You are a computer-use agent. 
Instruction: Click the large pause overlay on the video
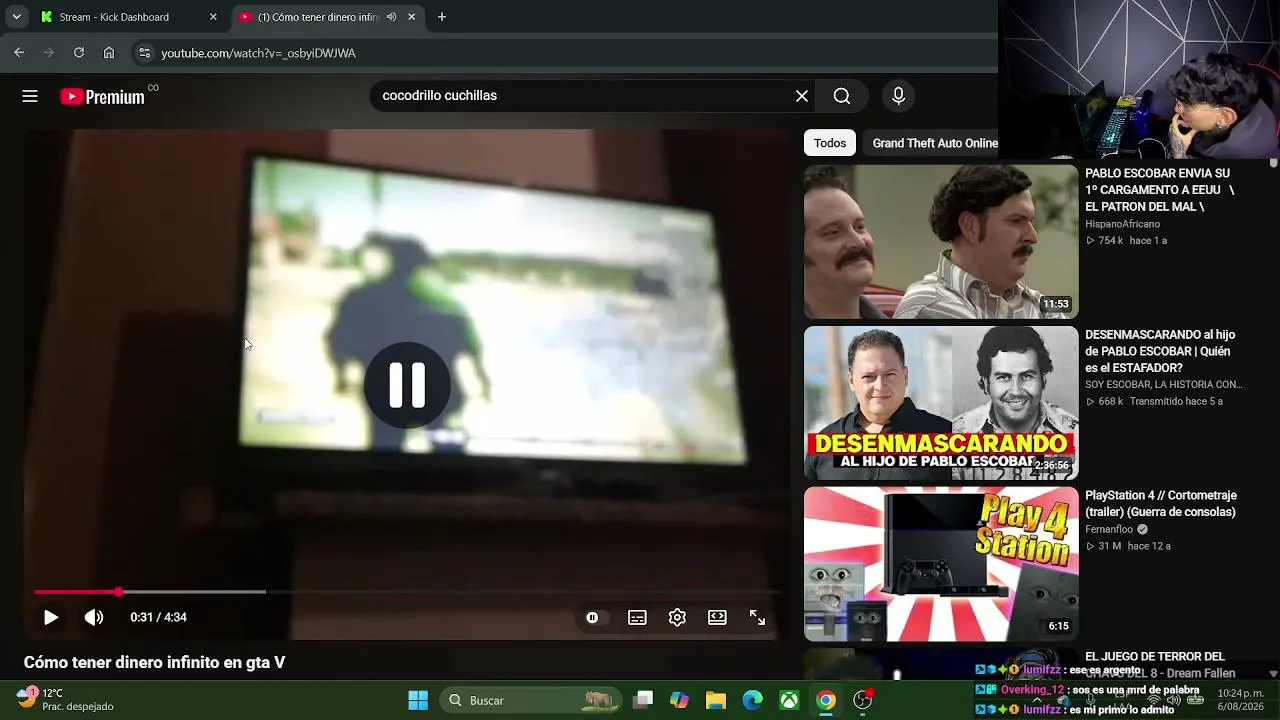407,385
